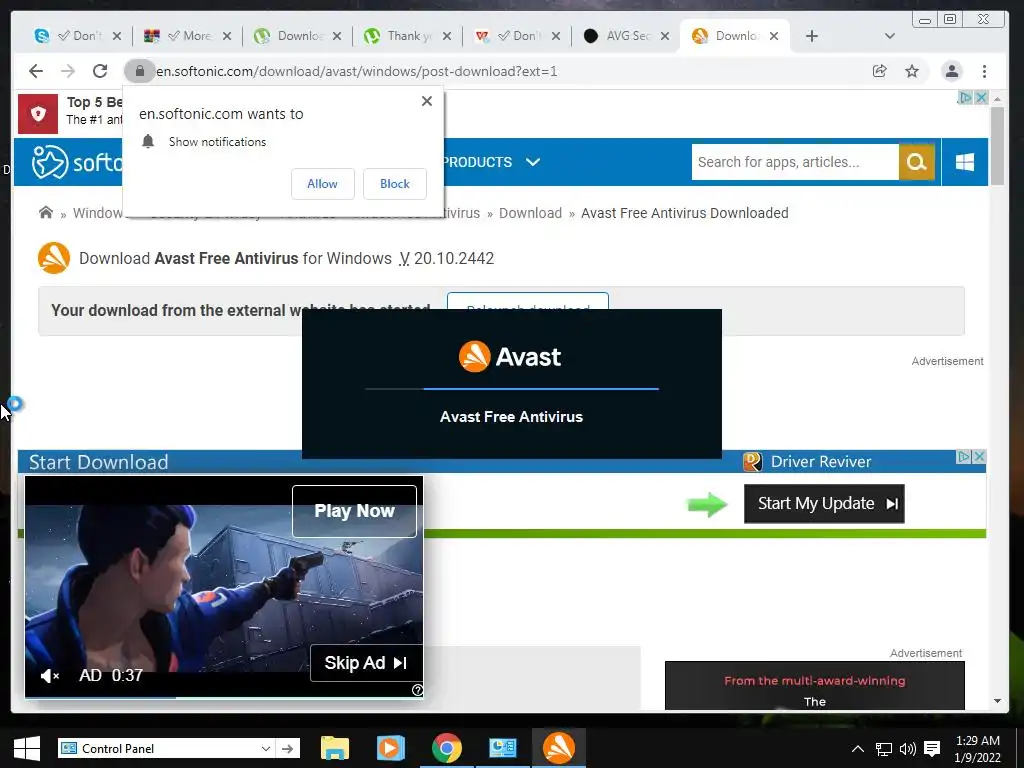Close the Driver Reviver ad banner
Viewport: 1024px width, 768px height.
tap(979, 456)
